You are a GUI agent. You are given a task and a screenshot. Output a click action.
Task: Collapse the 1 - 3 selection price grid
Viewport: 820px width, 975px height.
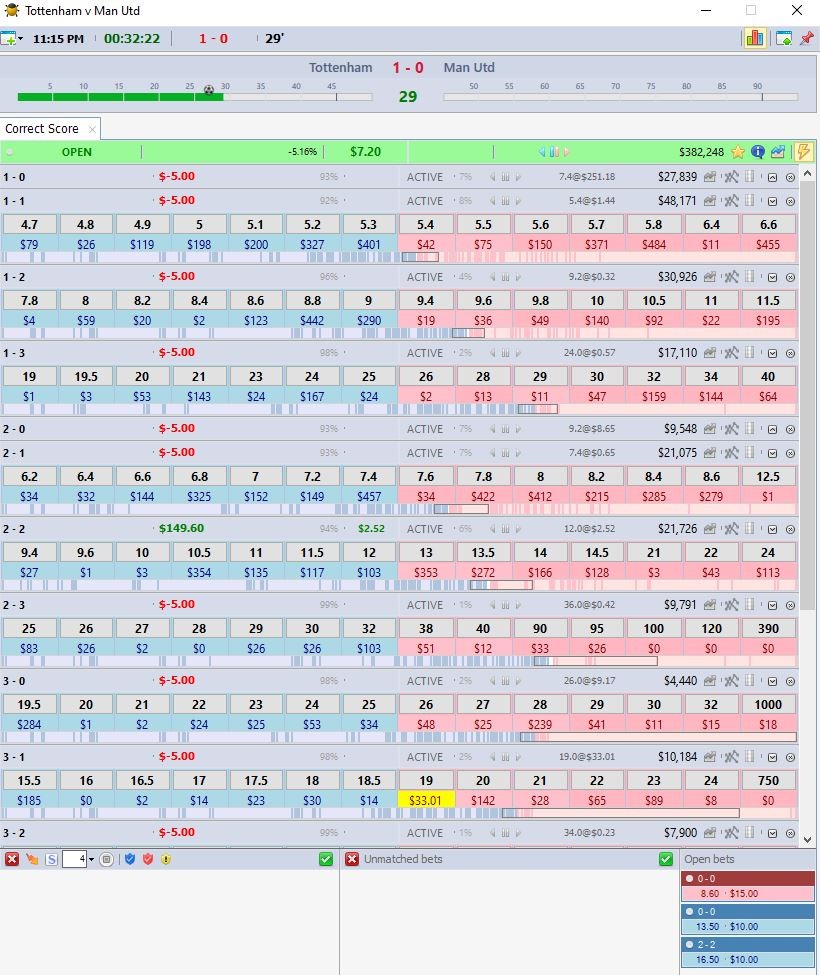[x=772, y=353]
